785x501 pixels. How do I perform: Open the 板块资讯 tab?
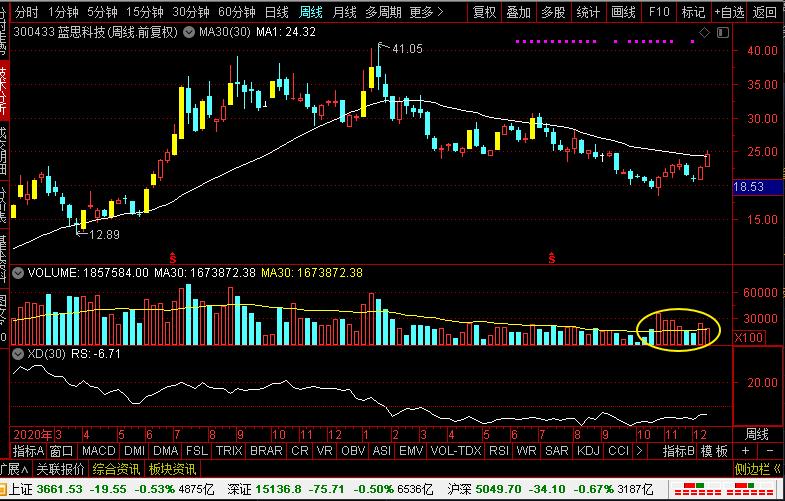pyautogui.click(x=172, y=469)
